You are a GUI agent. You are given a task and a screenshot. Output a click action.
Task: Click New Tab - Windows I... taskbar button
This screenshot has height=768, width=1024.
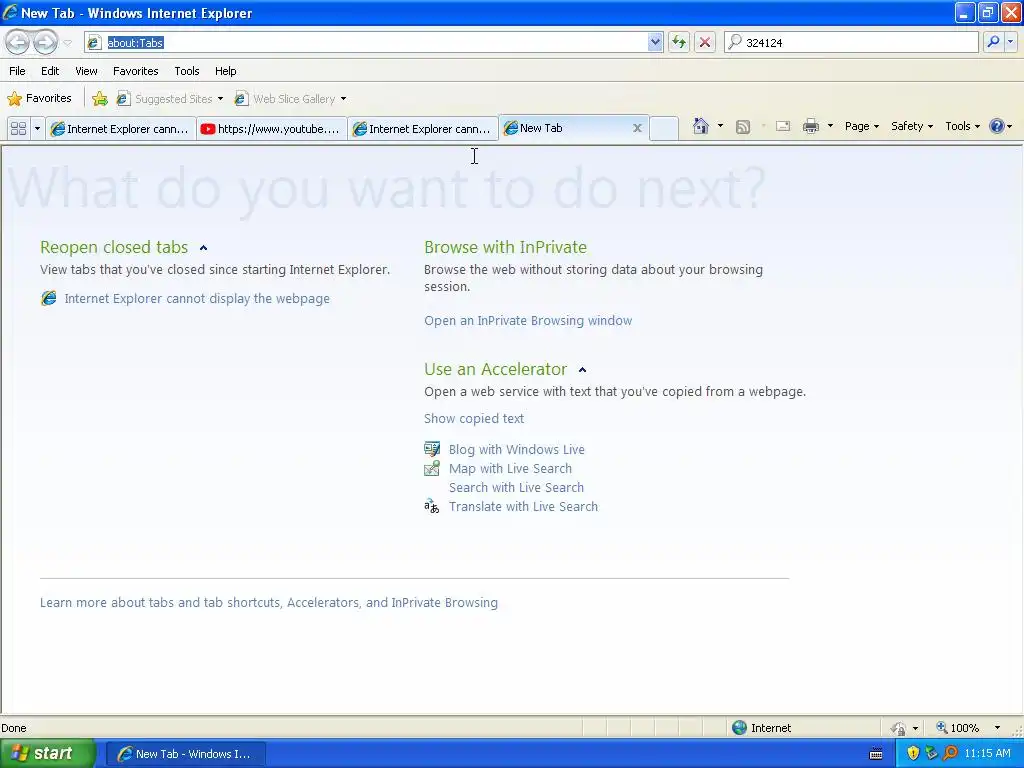point(185,754)
